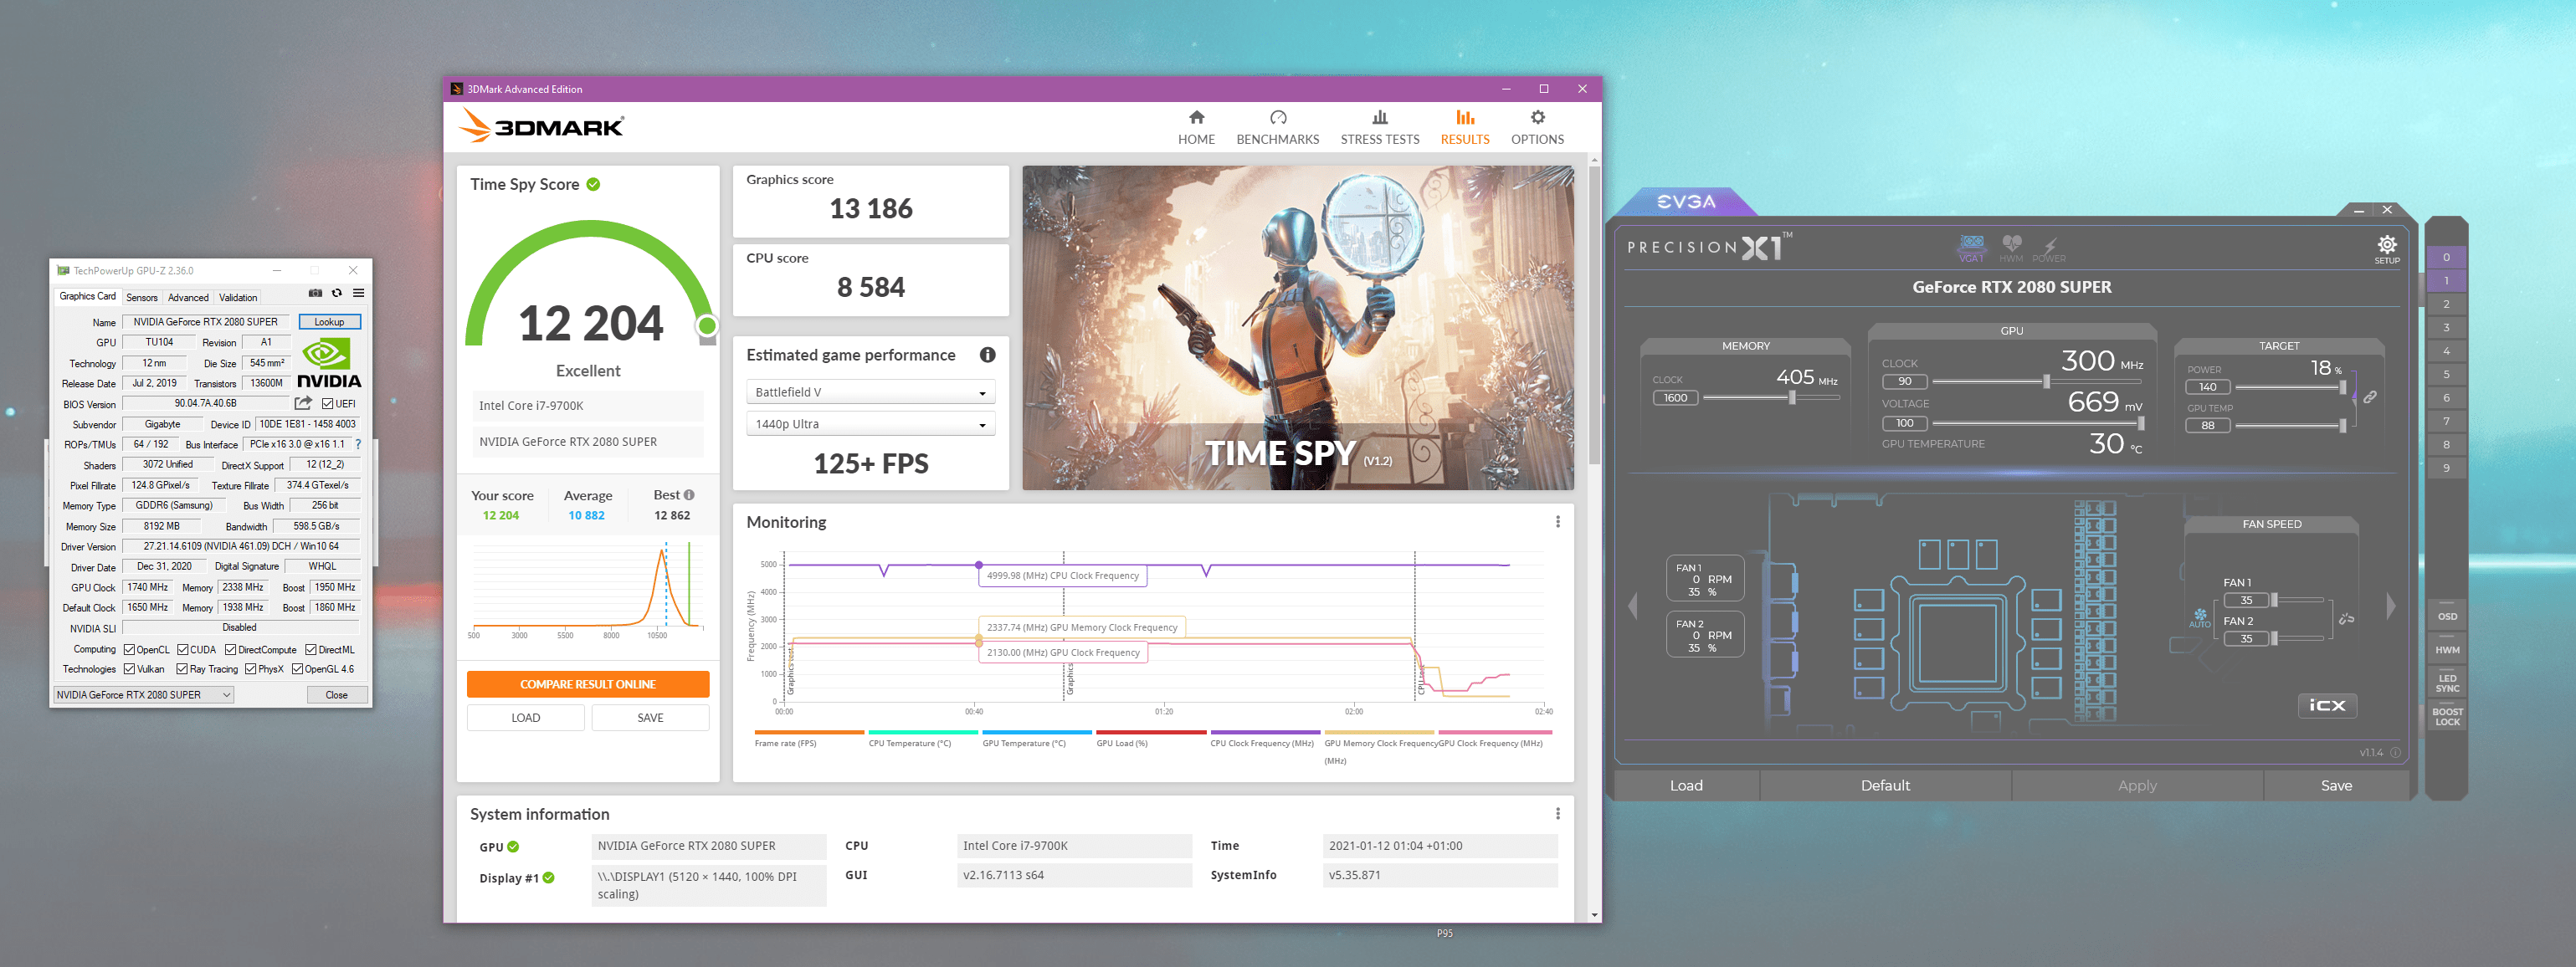2576x967 pixels.
Task: Switch to the Sensors tab in GPU-Z
Action: point(141,297)
